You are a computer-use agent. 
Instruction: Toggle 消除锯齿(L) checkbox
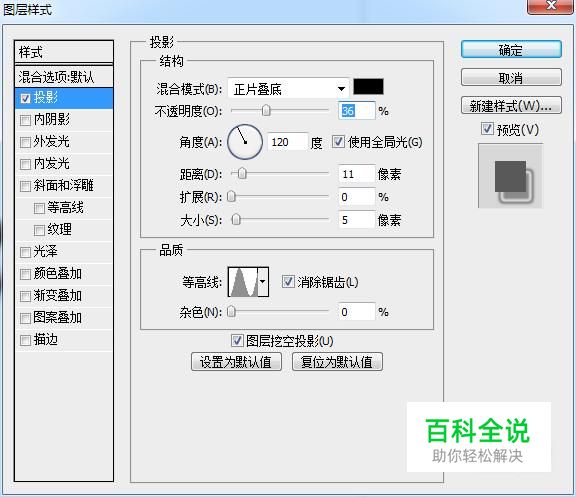(288, 282)
